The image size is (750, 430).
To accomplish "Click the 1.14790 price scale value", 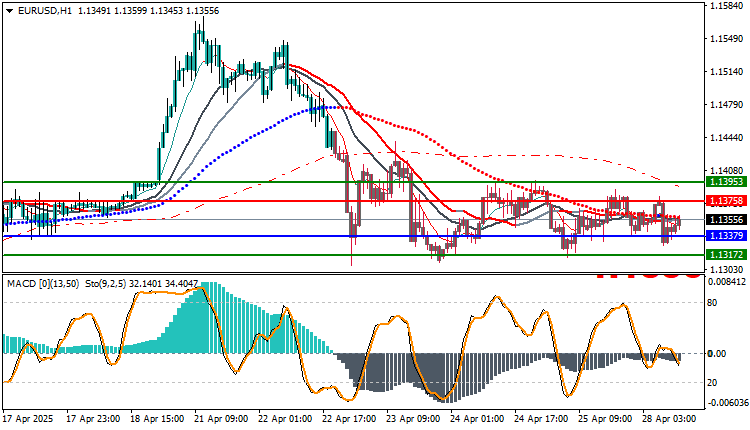I will pyautogui.click(x=726, y=105).
